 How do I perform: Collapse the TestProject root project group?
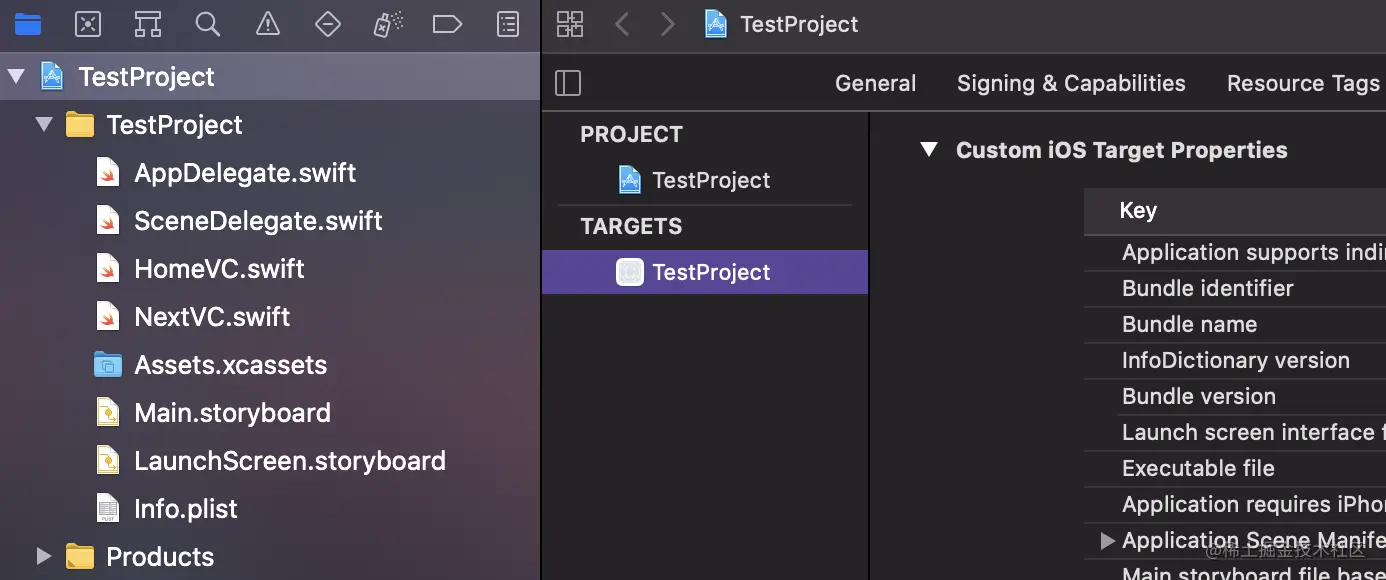(x=15, y=76)
